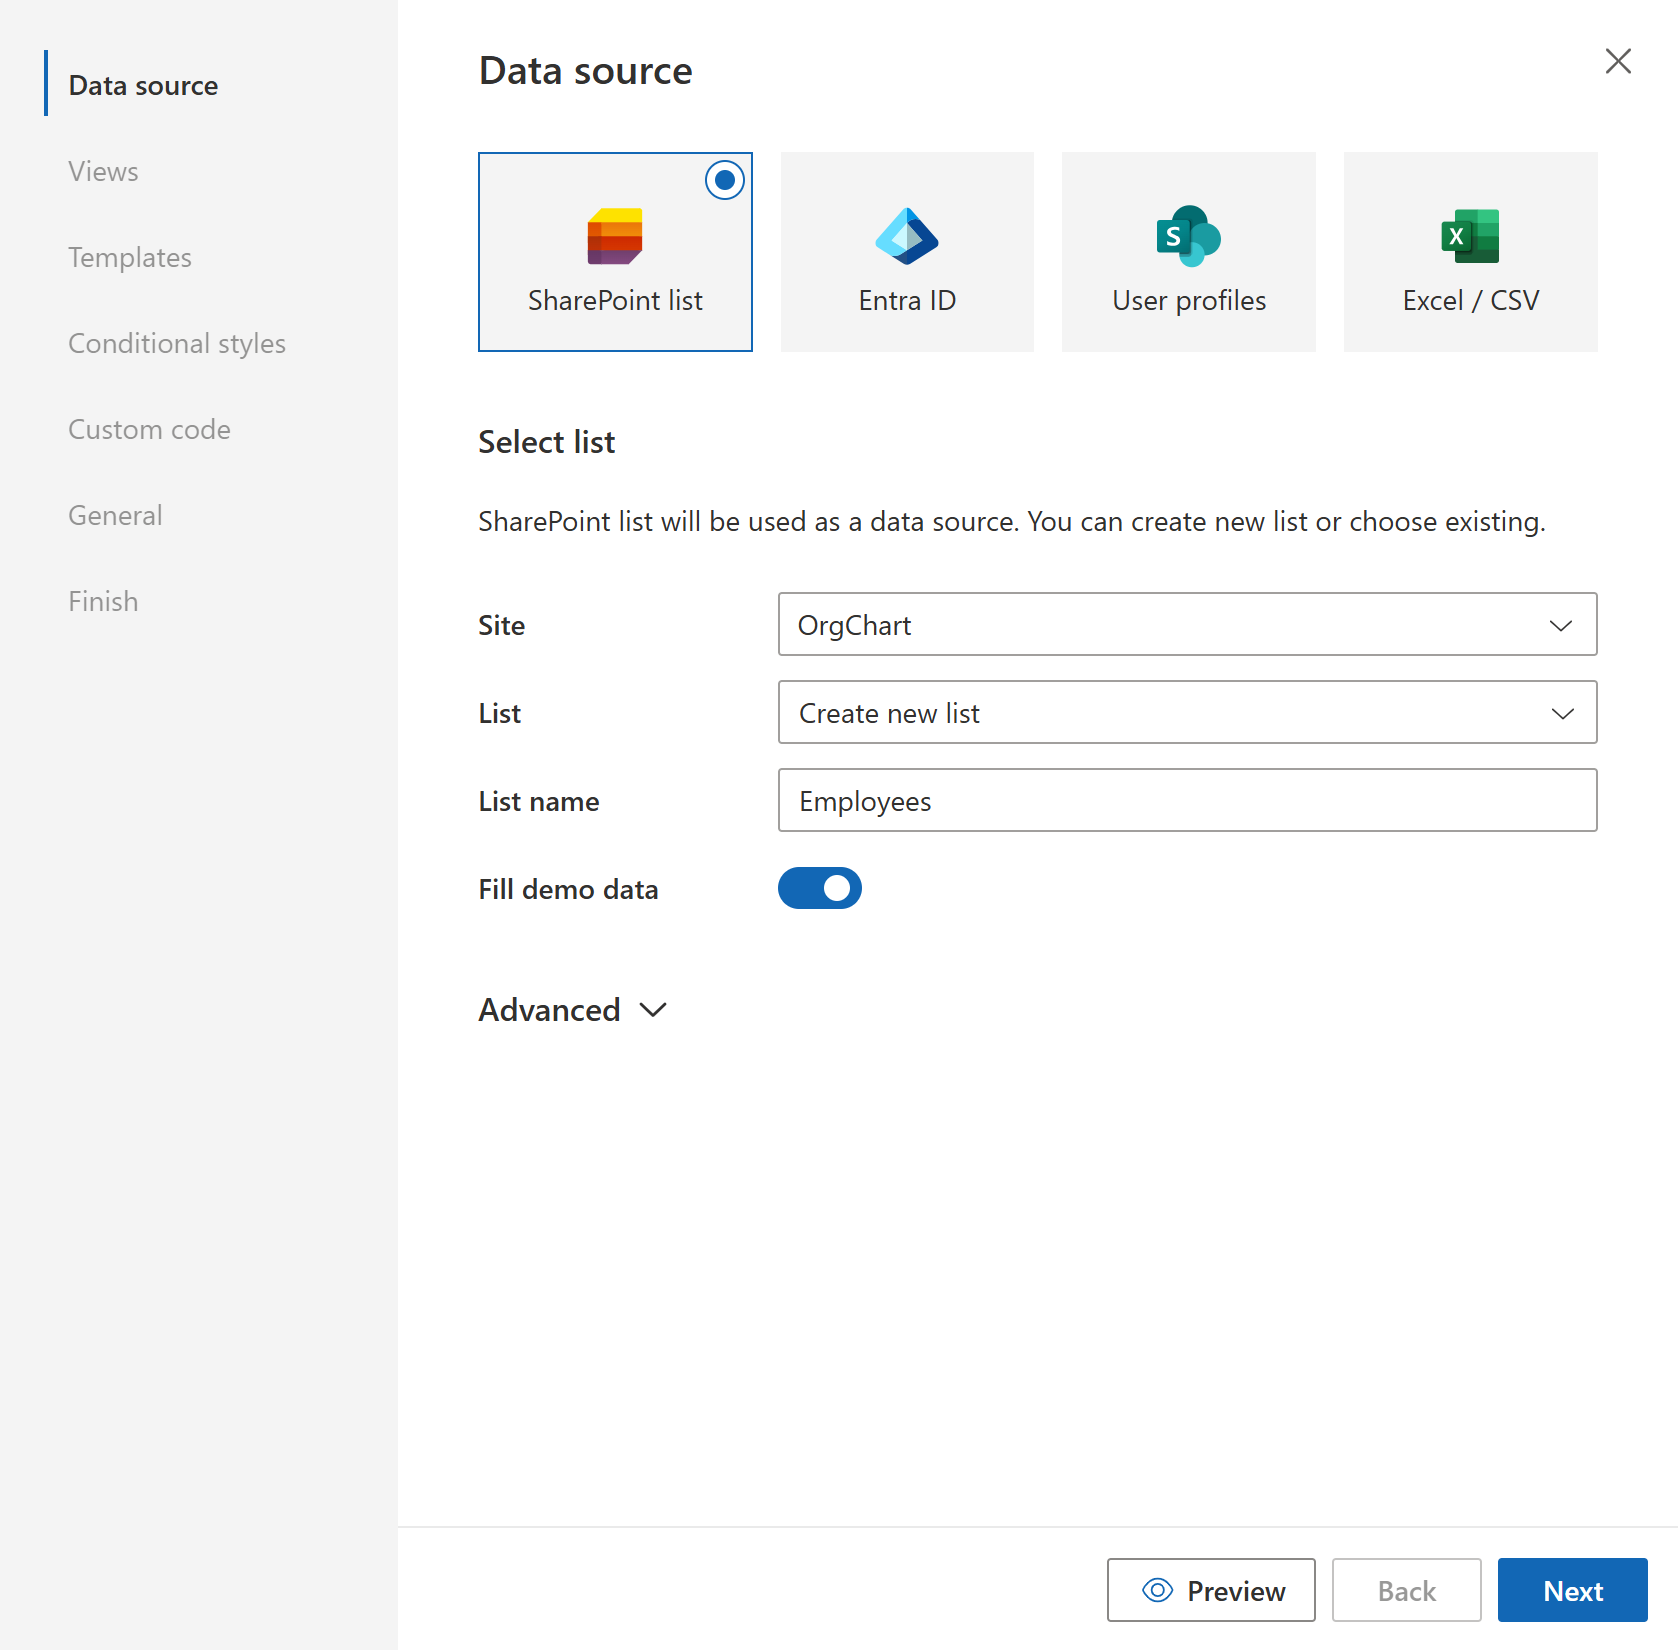Select the SharePoint list radio button
1678x1650 pixels.
pos(723,180)
